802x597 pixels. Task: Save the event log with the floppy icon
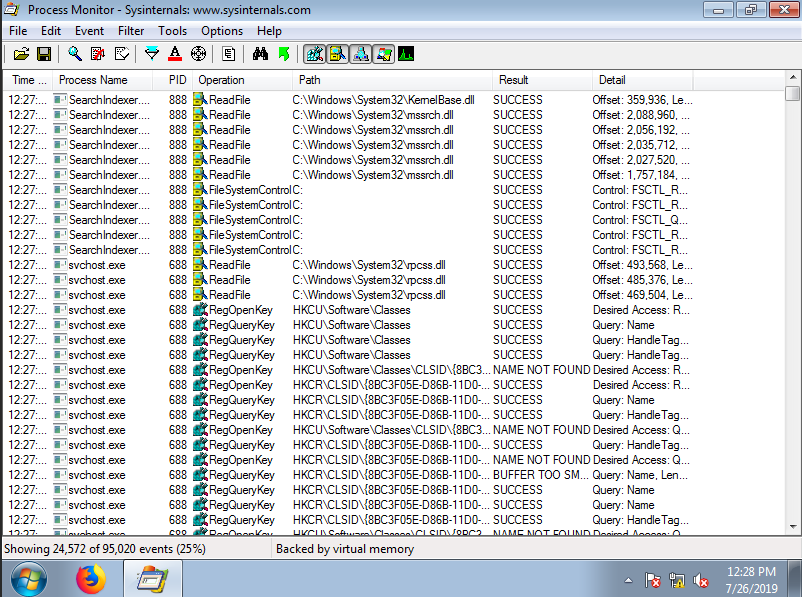click(44, 54)
